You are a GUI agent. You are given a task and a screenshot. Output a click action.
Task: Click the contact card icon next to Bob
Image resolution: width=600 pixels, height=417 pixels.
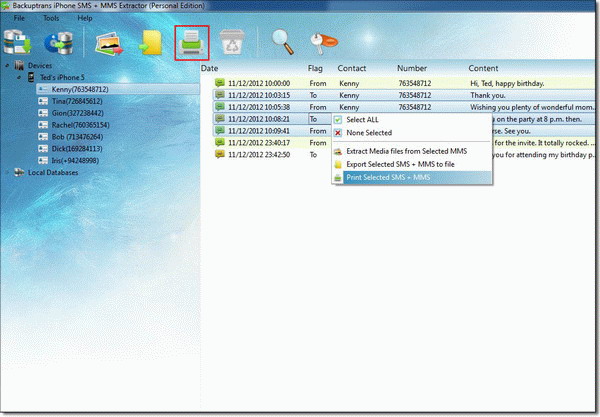43,137
